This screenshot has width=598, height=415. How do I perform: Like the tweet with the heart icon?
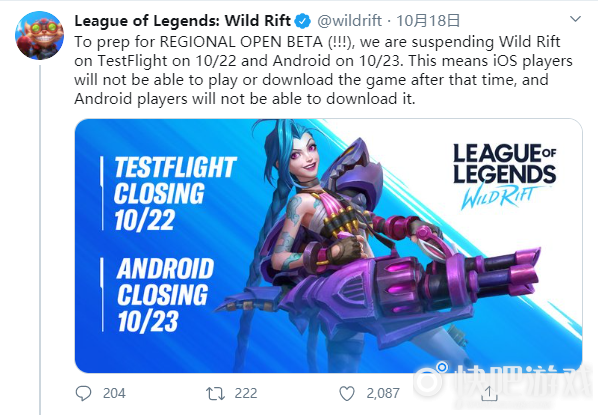click(x=347, y=393)
